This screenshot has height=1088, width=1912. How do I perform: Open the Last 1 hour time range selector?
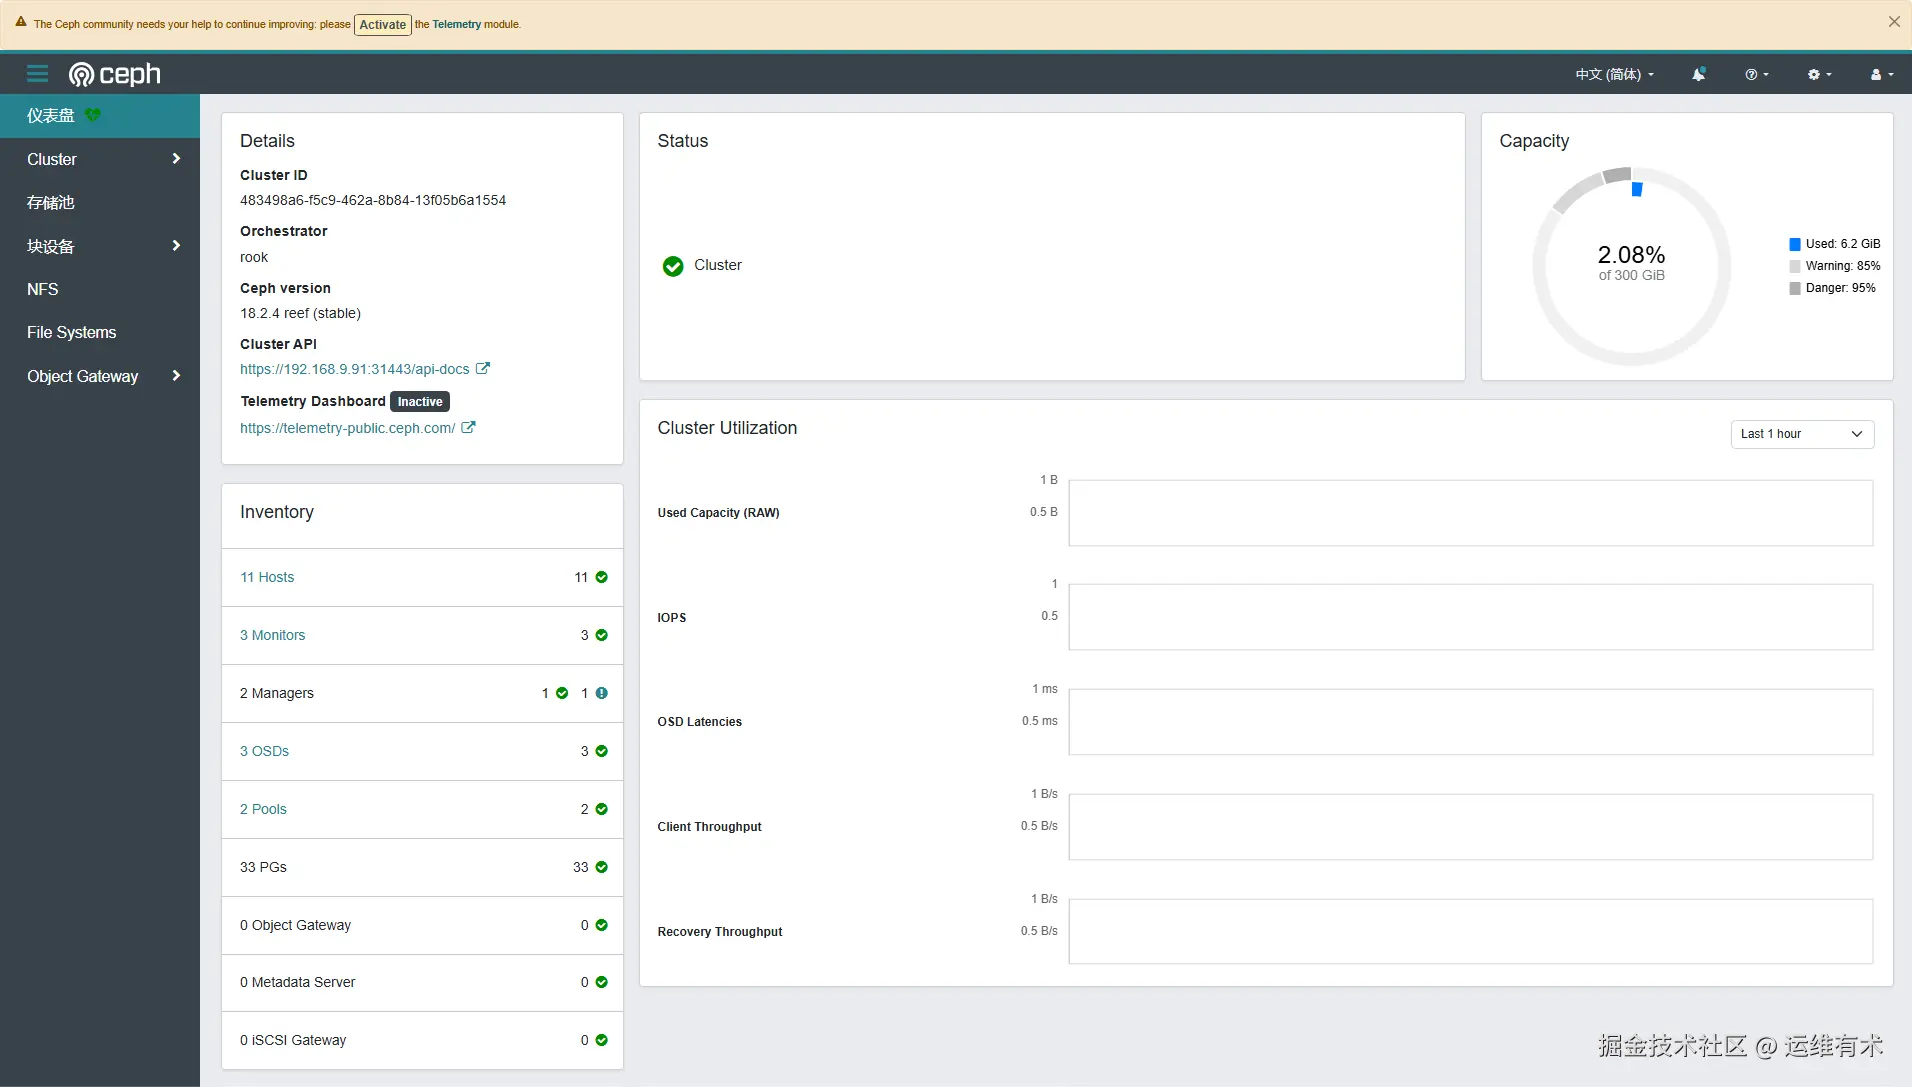(1802, 433)
